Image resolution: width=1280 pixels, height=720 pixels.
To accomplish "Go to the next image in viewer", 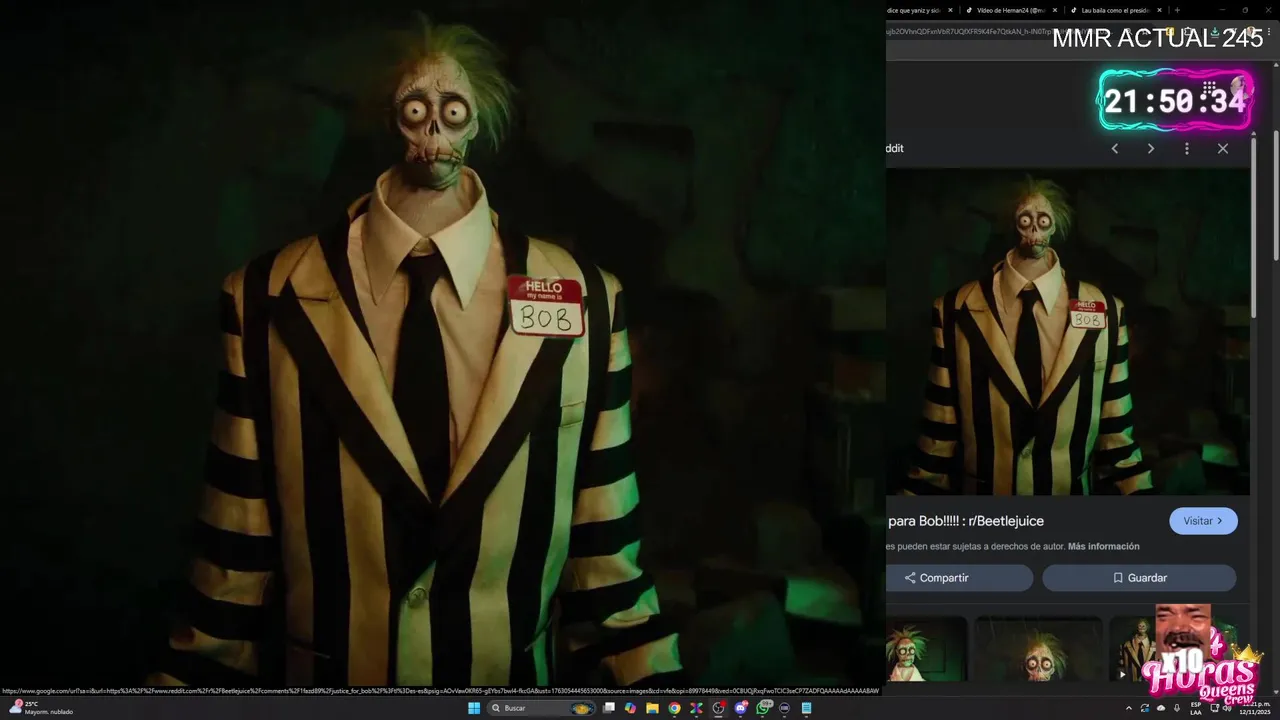I will point(1151,148).
